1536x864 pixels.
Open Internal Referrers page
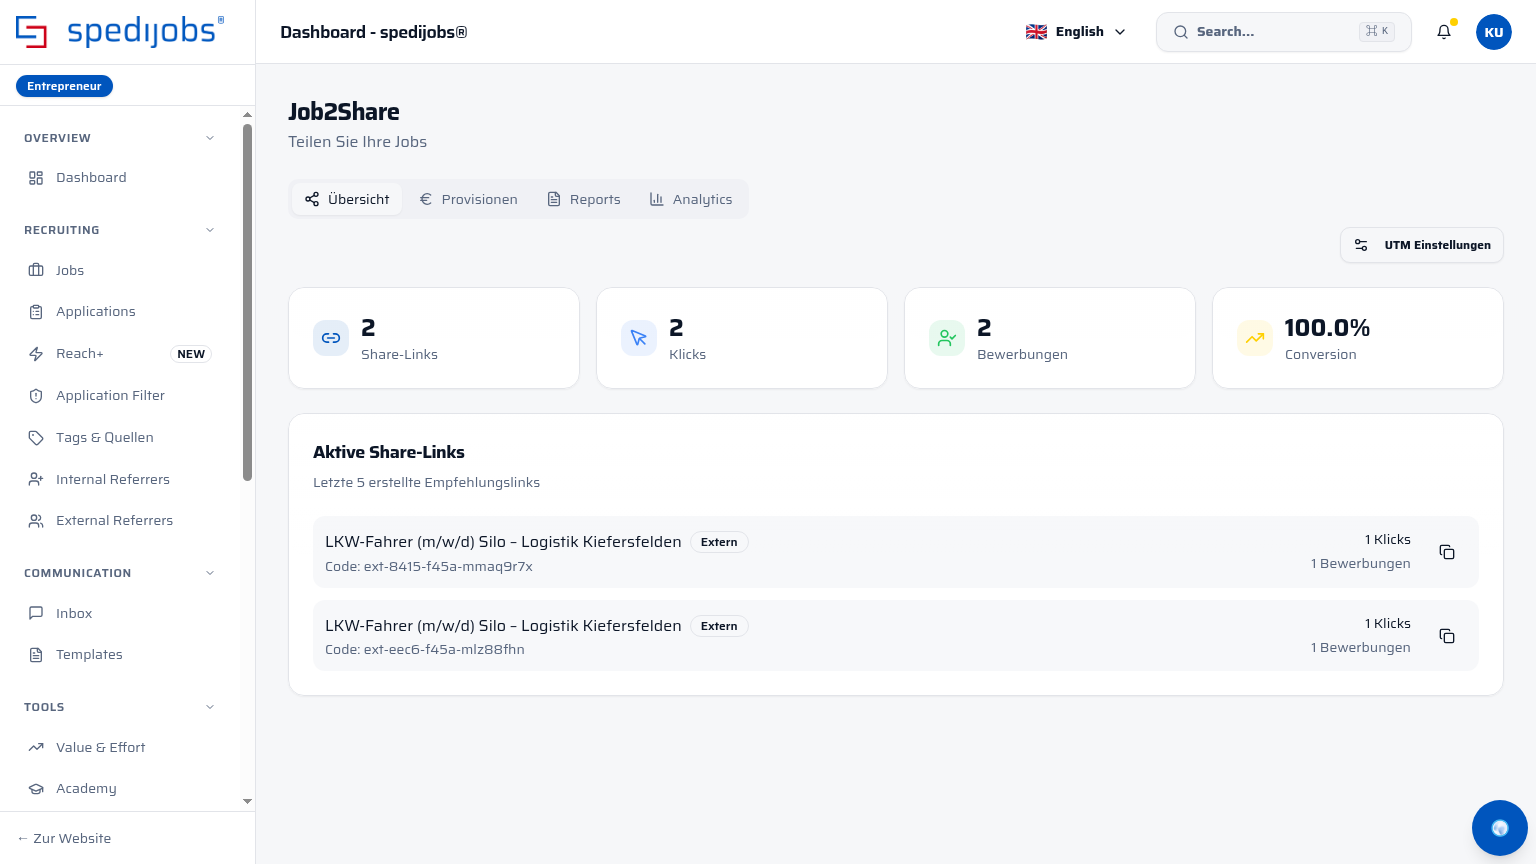click(x=120, y=480)
